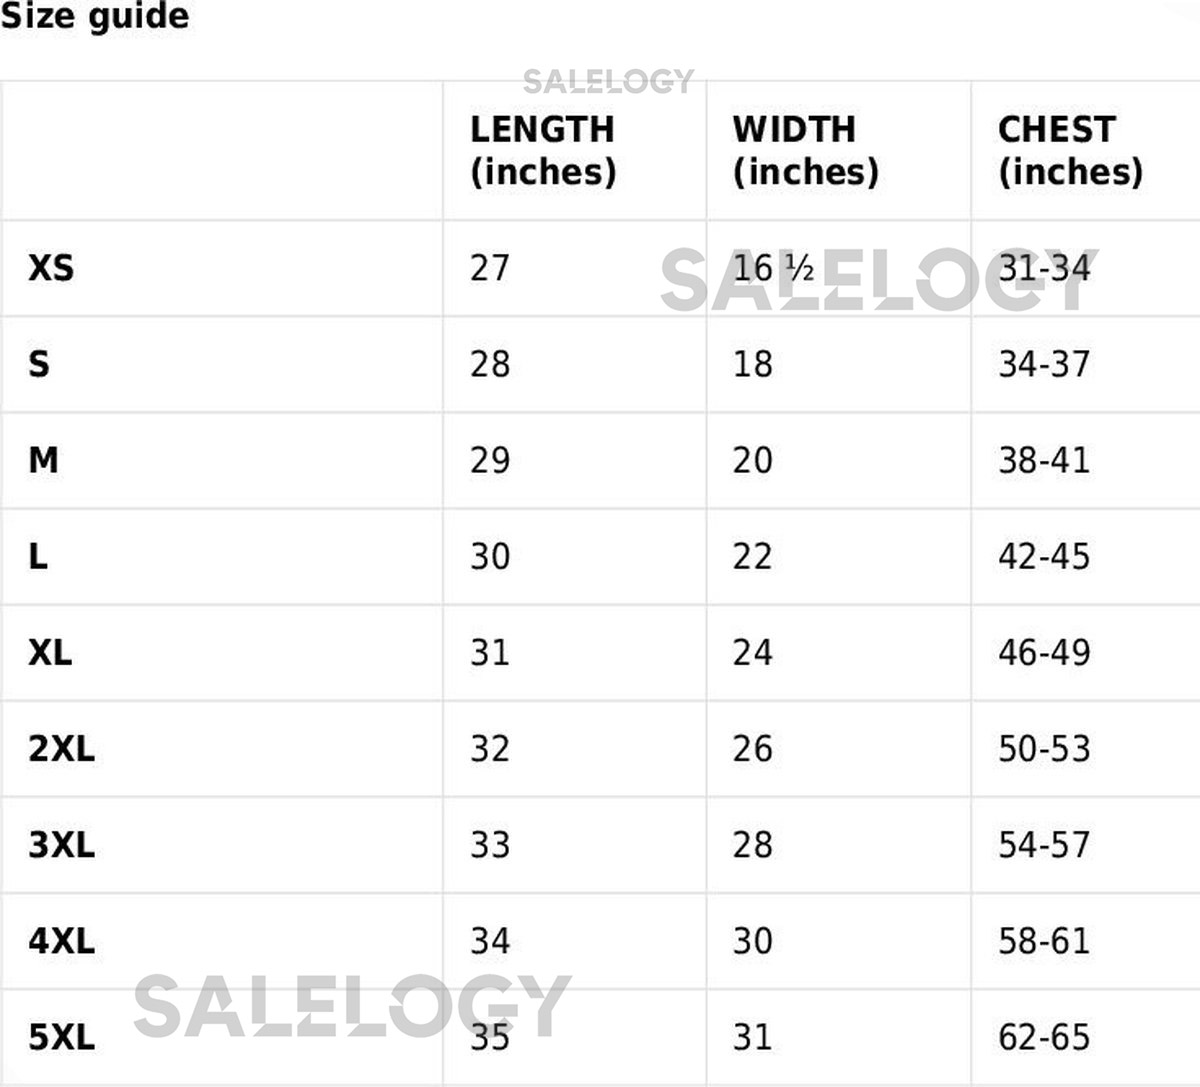Select the width value 22 for L
Image resolution: width=1200 pixels, height=1087 pixels.
(752, 556)
